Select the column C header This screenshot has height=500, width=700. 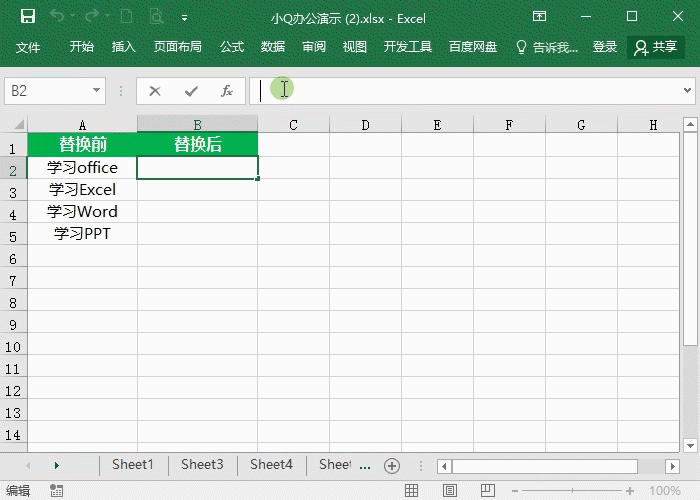[x=293, y=125]
